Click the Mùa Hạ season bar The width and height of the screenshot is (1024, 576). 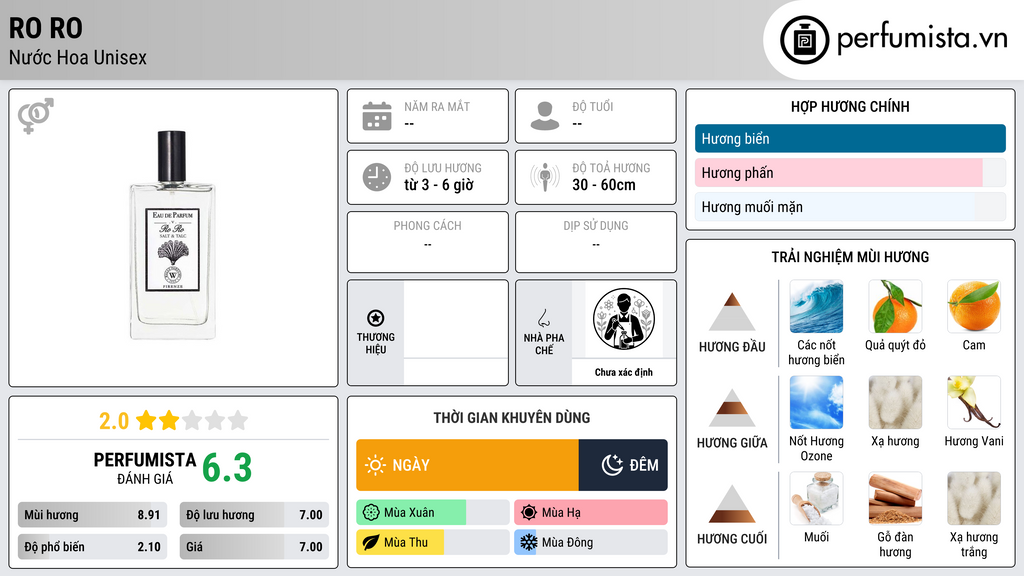[591, 513]
